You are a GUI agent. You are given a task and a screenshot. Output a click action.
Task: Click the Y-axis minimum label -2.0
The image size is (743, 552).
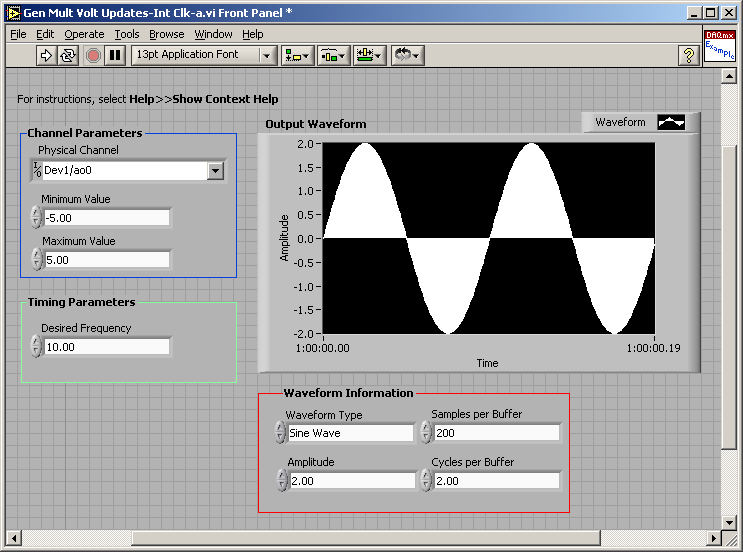303,334
